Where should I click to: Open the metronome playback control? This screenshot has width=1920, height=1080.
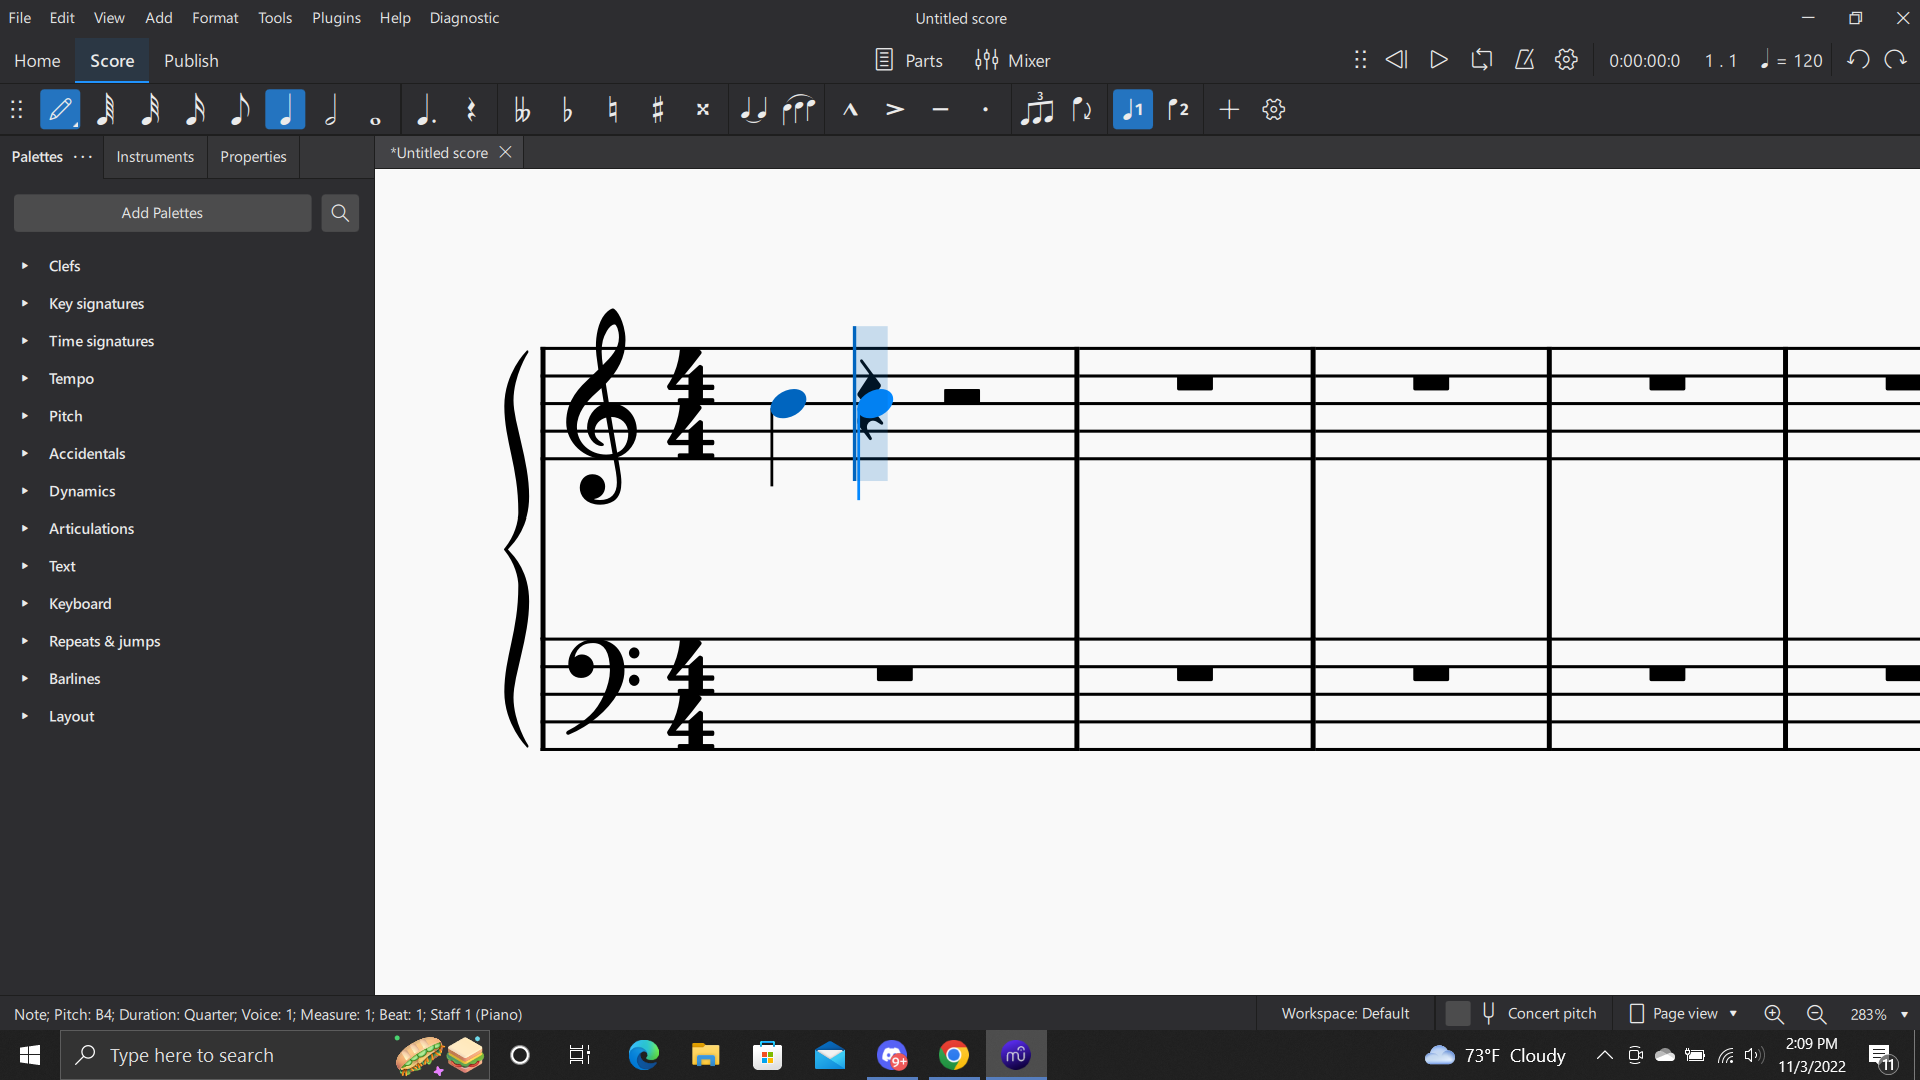[1523, 60]
